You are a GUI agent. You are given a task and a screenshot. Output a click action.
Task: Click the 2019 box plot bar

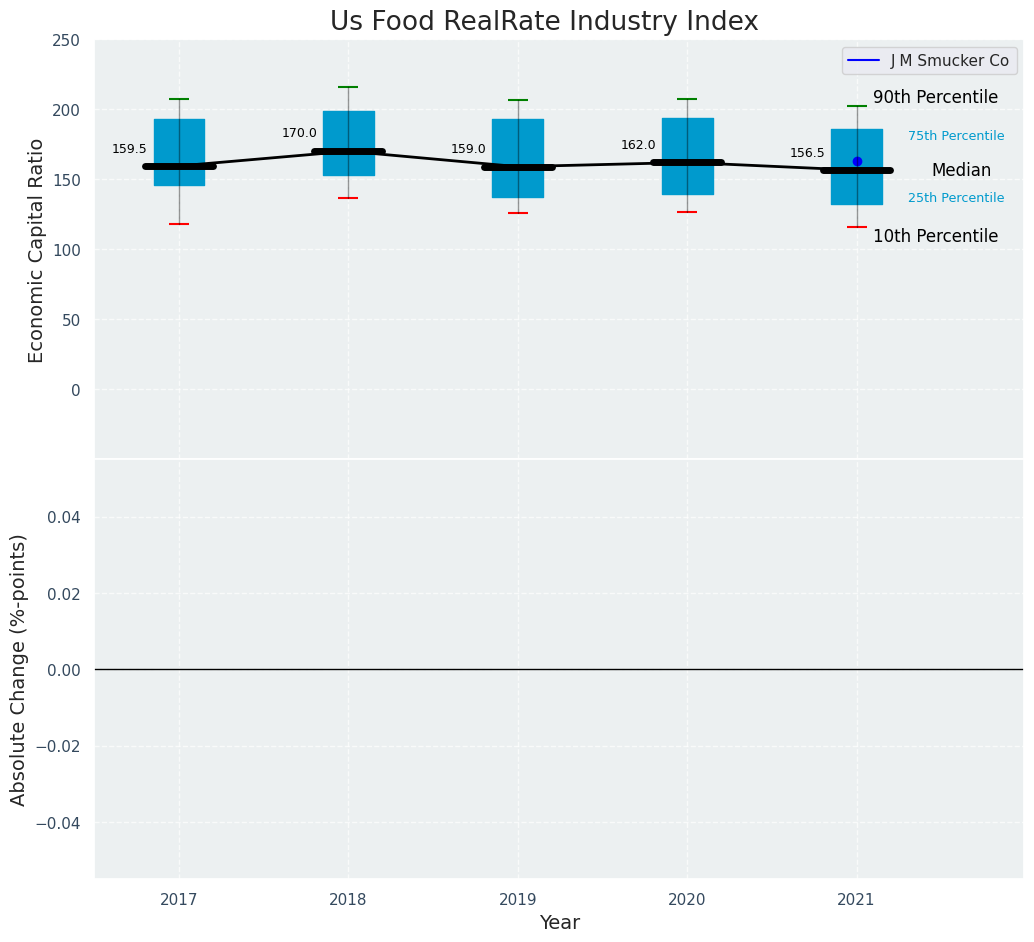[518, 140]
